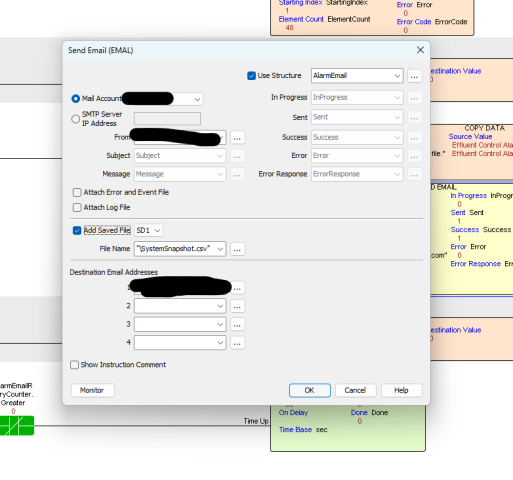The image size is (513, 480).
Task: Uncheck the Use Structure checkbox
Action: tap(251, 76)
